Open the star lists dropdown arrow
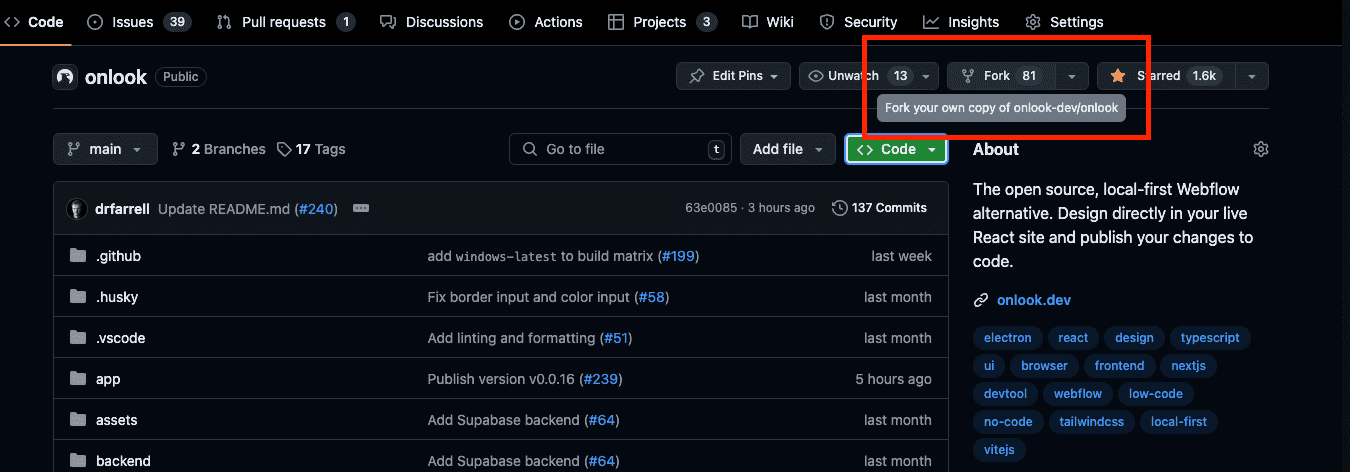1350x472 pixels. [1252, 76]
